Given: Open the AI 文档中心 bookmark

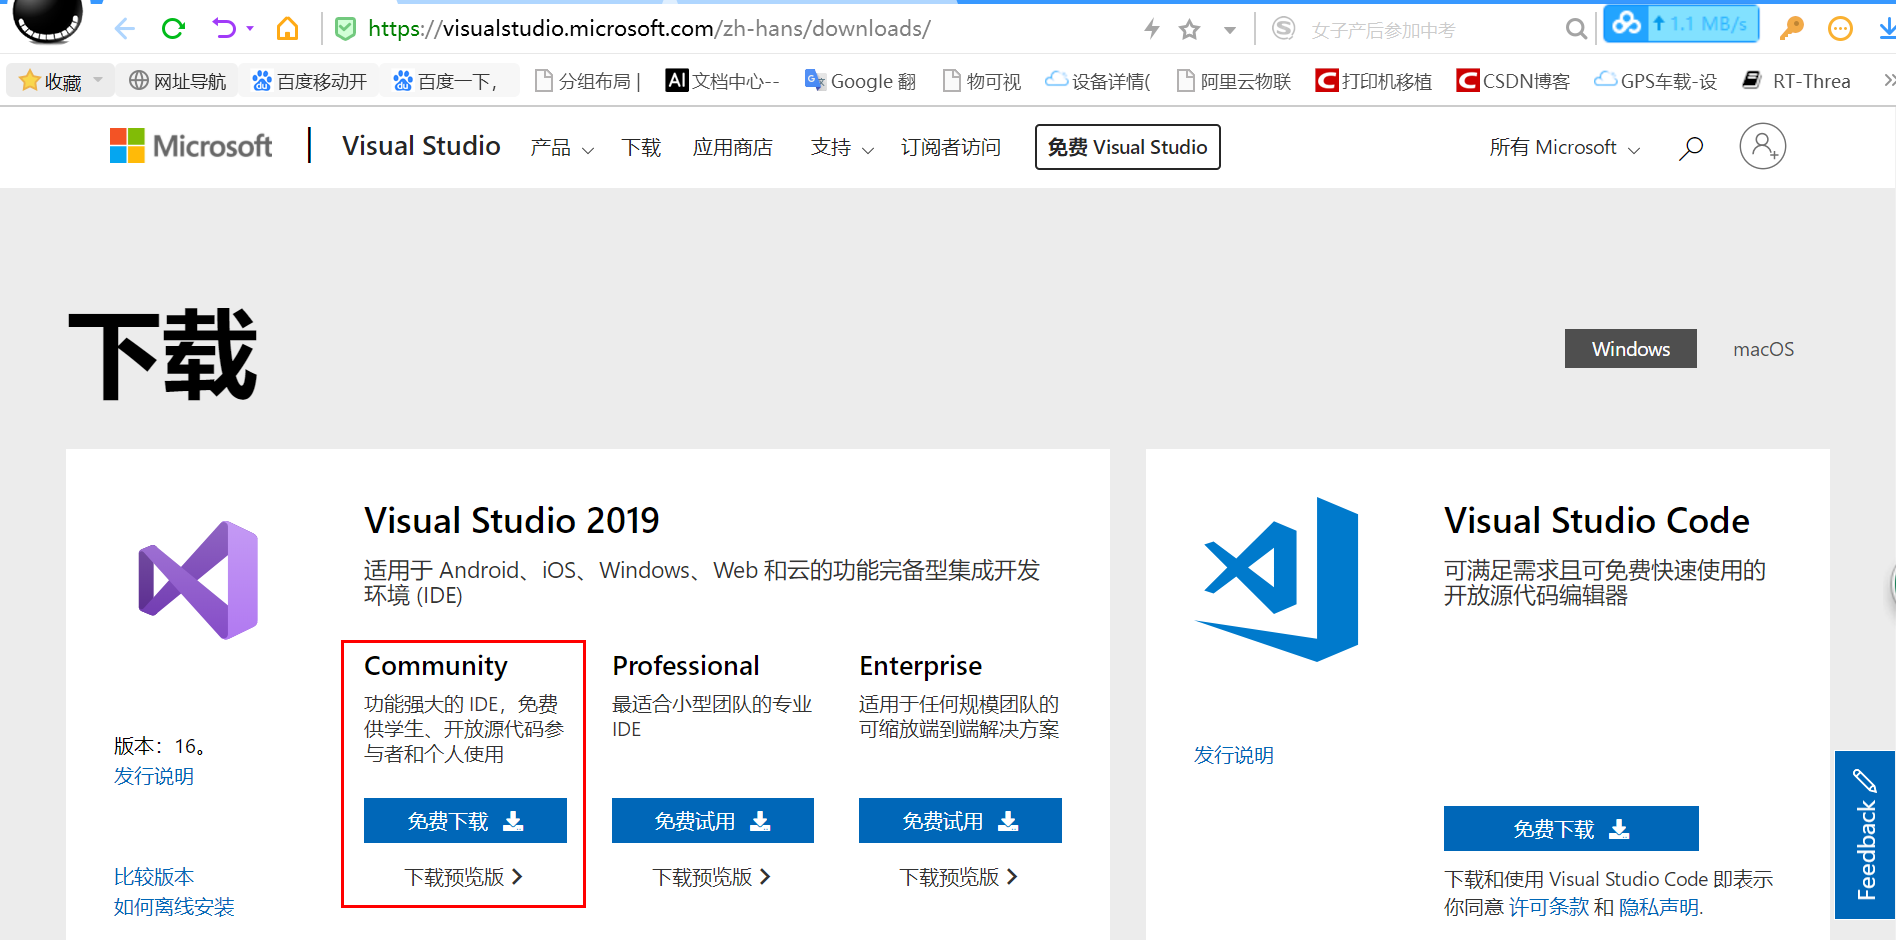Looking at the screenshot, I should coord(723,81).
